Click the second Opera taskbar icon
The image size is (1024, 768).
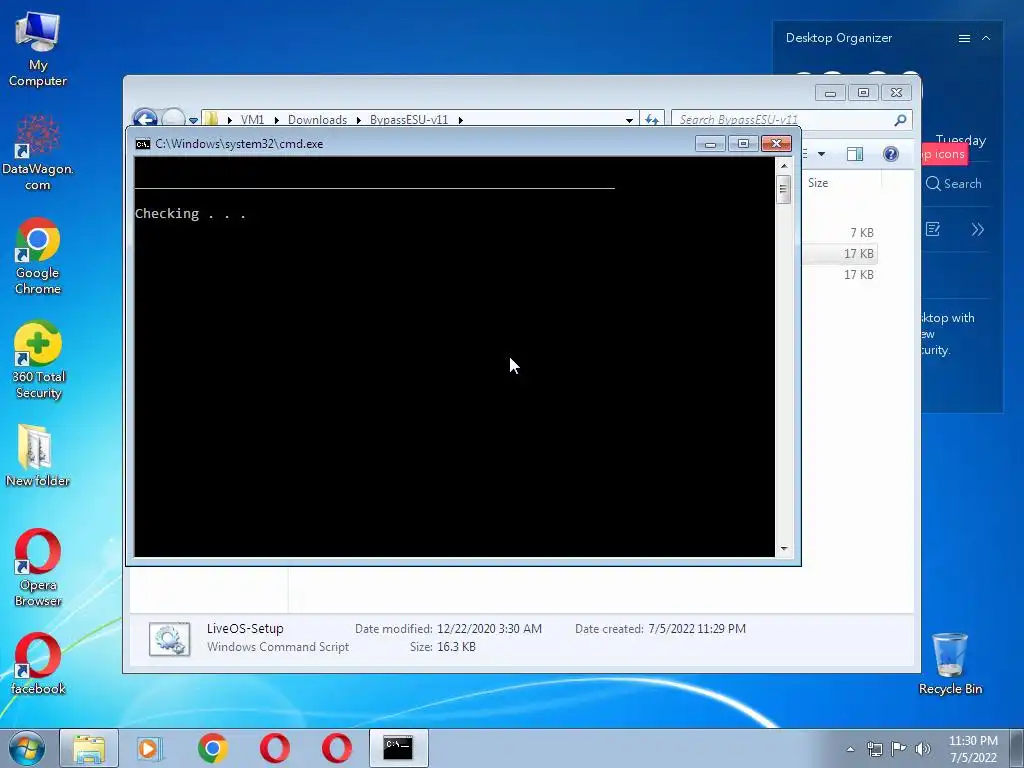point(337,748)
